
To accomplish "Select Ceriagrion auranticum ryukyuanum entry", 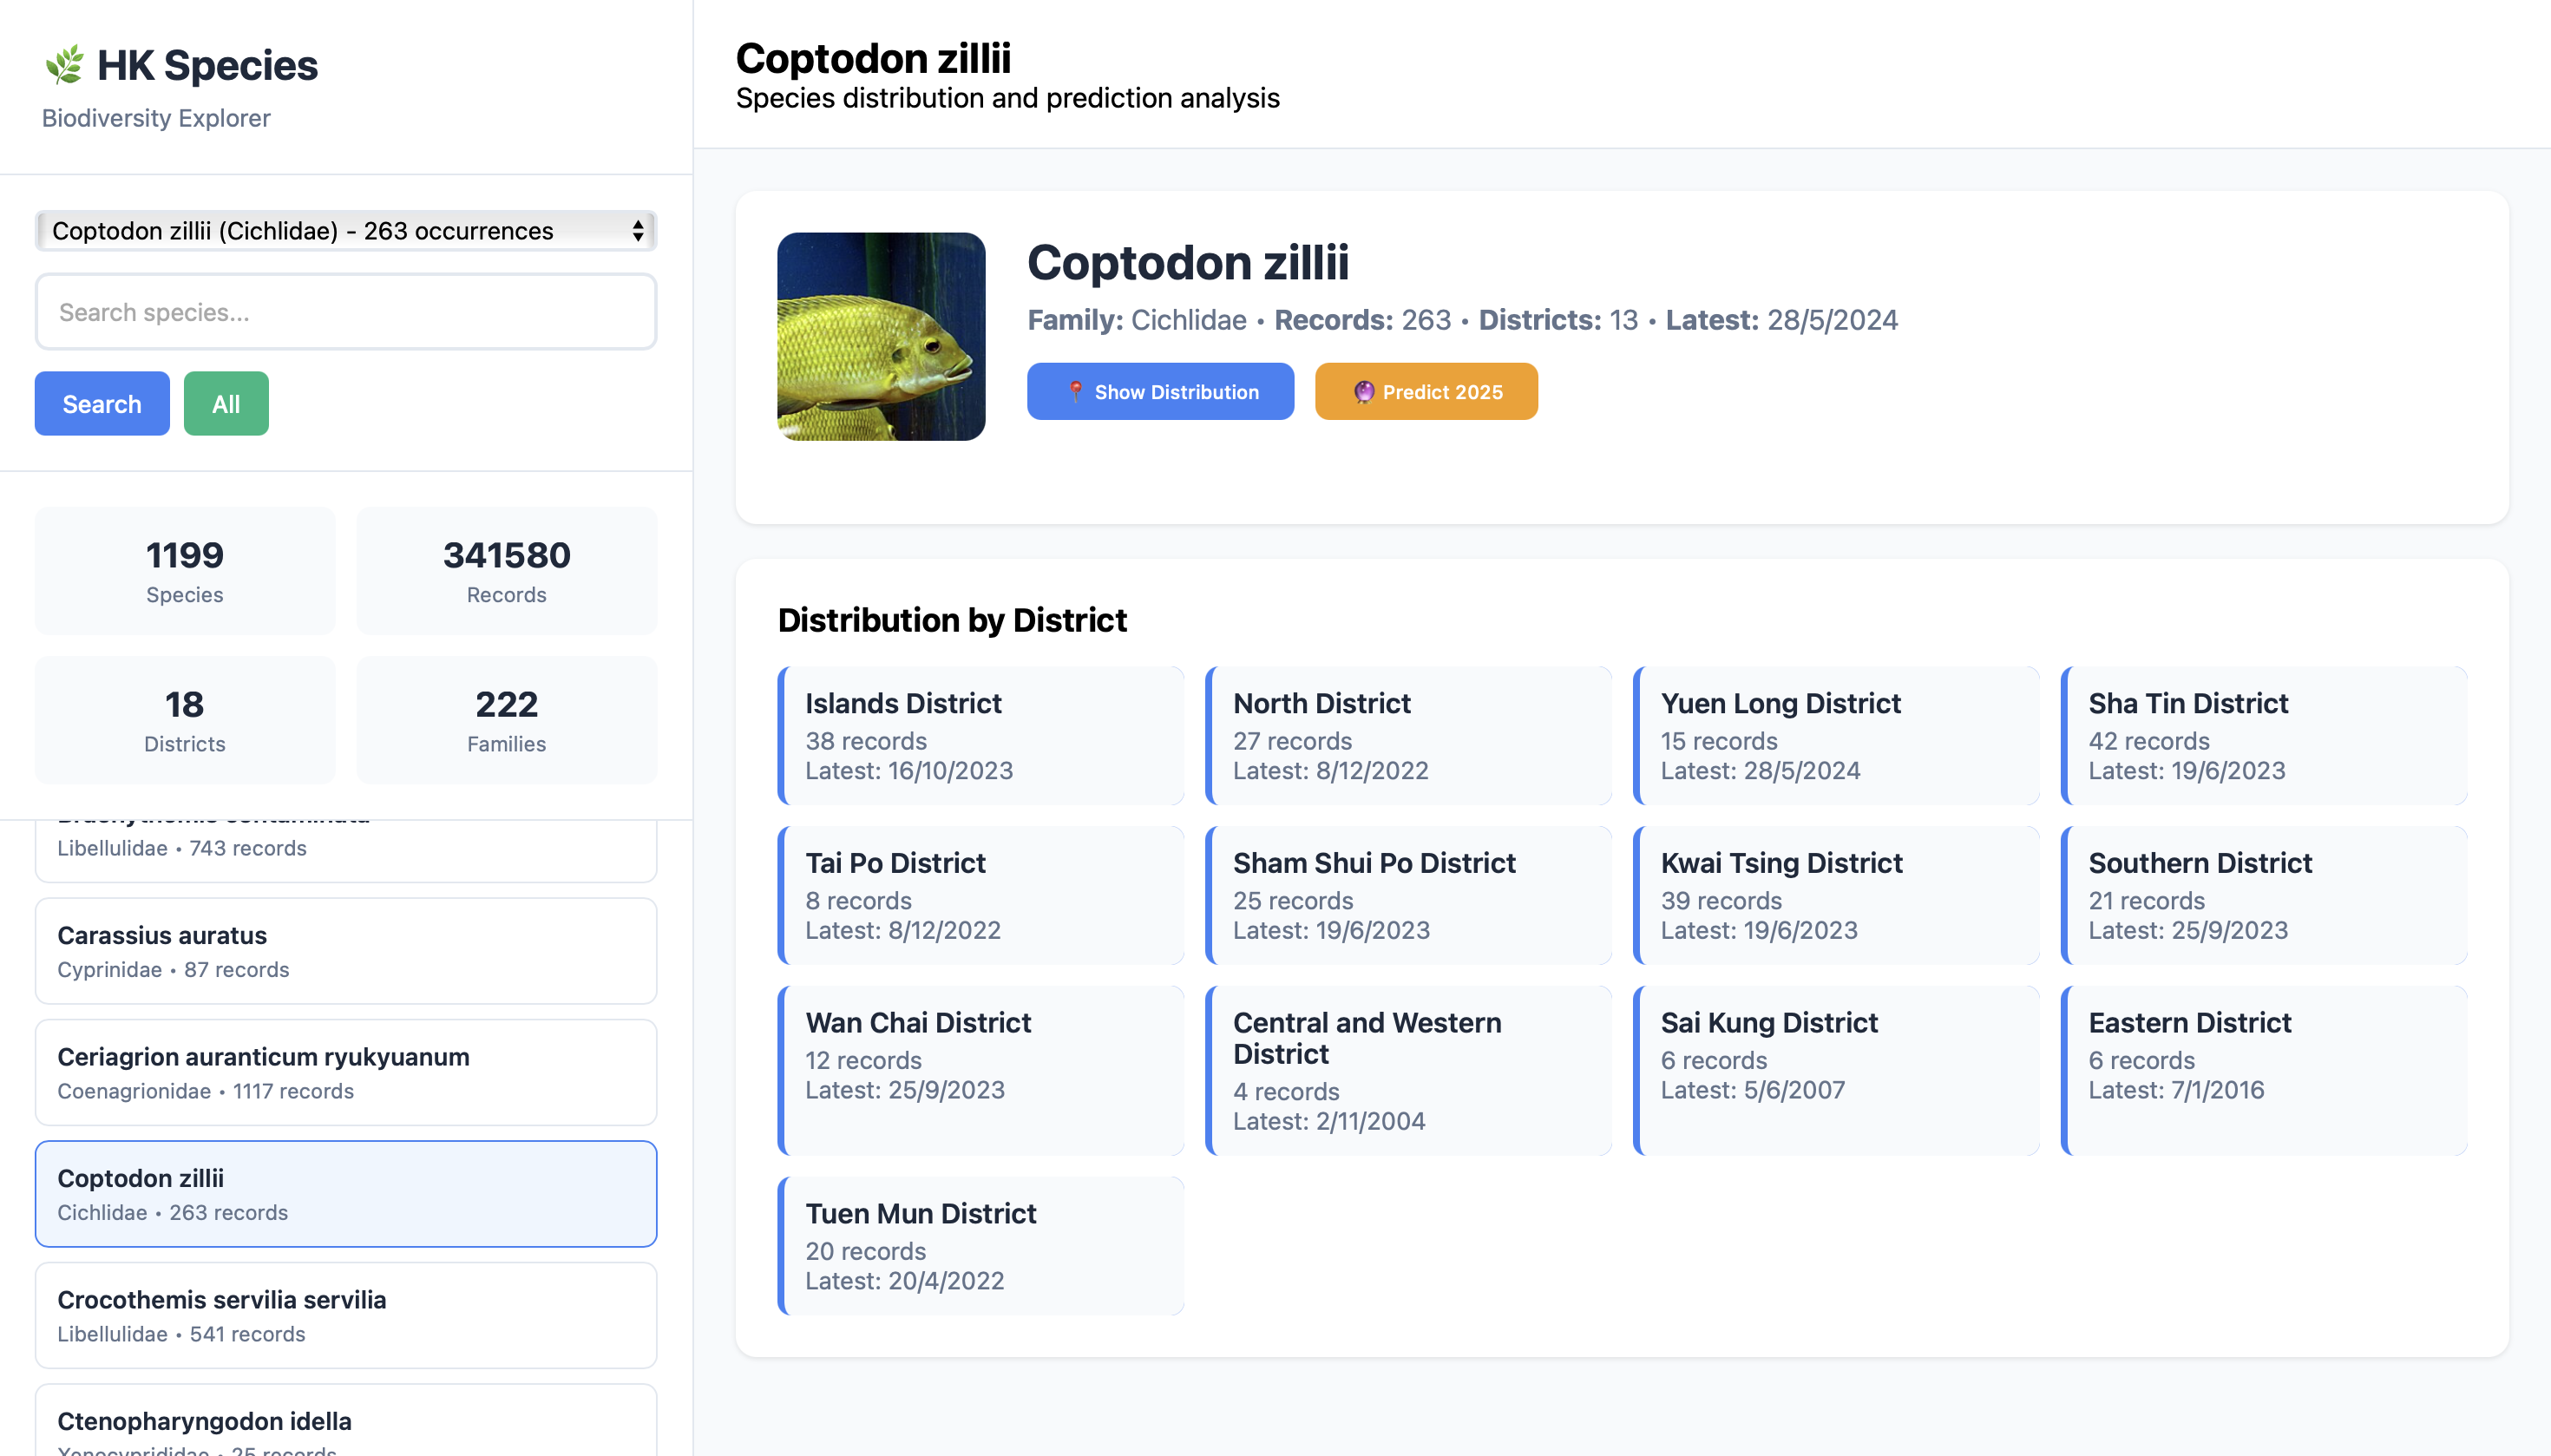I will coord(346,1072).
